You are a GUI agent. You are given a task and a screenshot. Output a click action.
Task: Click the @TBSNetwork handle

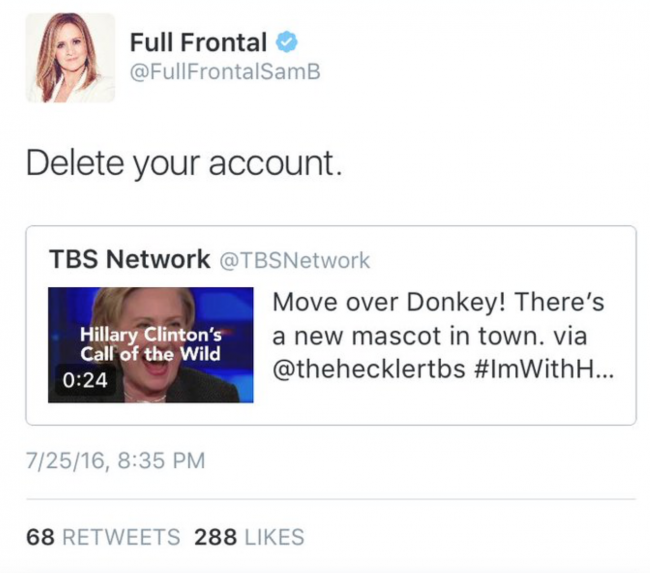294,261
